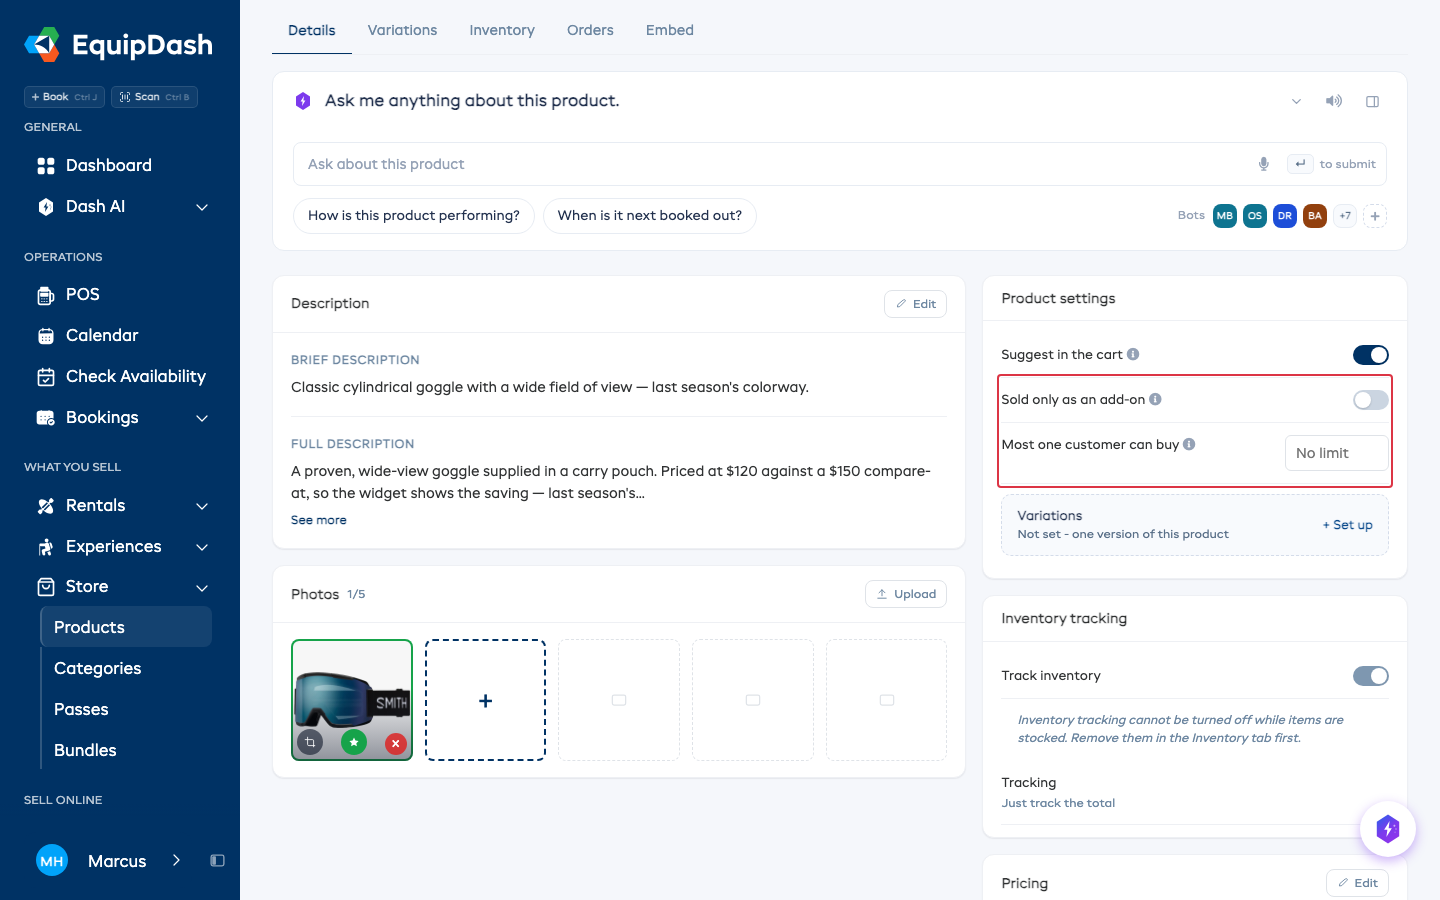
Task: Select the DR bot avatar
Action: point(1285,216)
